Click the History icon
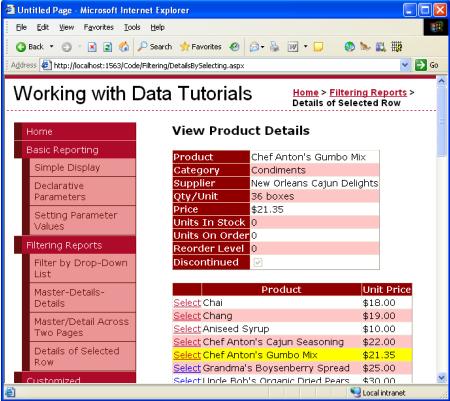The width and height of the screenshot is (450, 401). pyautogui.click(x=235, y=47)
